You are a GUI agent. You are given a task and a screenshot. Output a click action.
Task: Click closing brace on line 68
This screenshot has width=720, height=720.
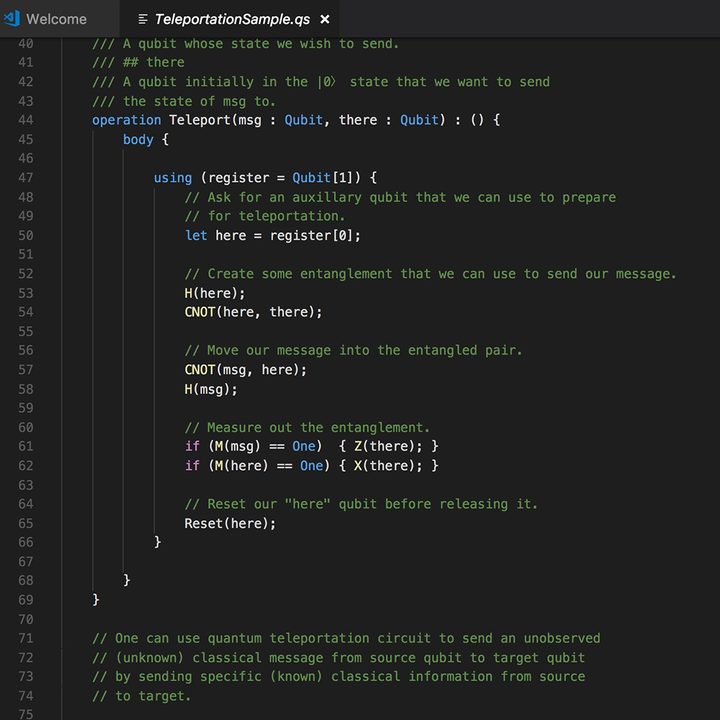click(x=127, y=580)
